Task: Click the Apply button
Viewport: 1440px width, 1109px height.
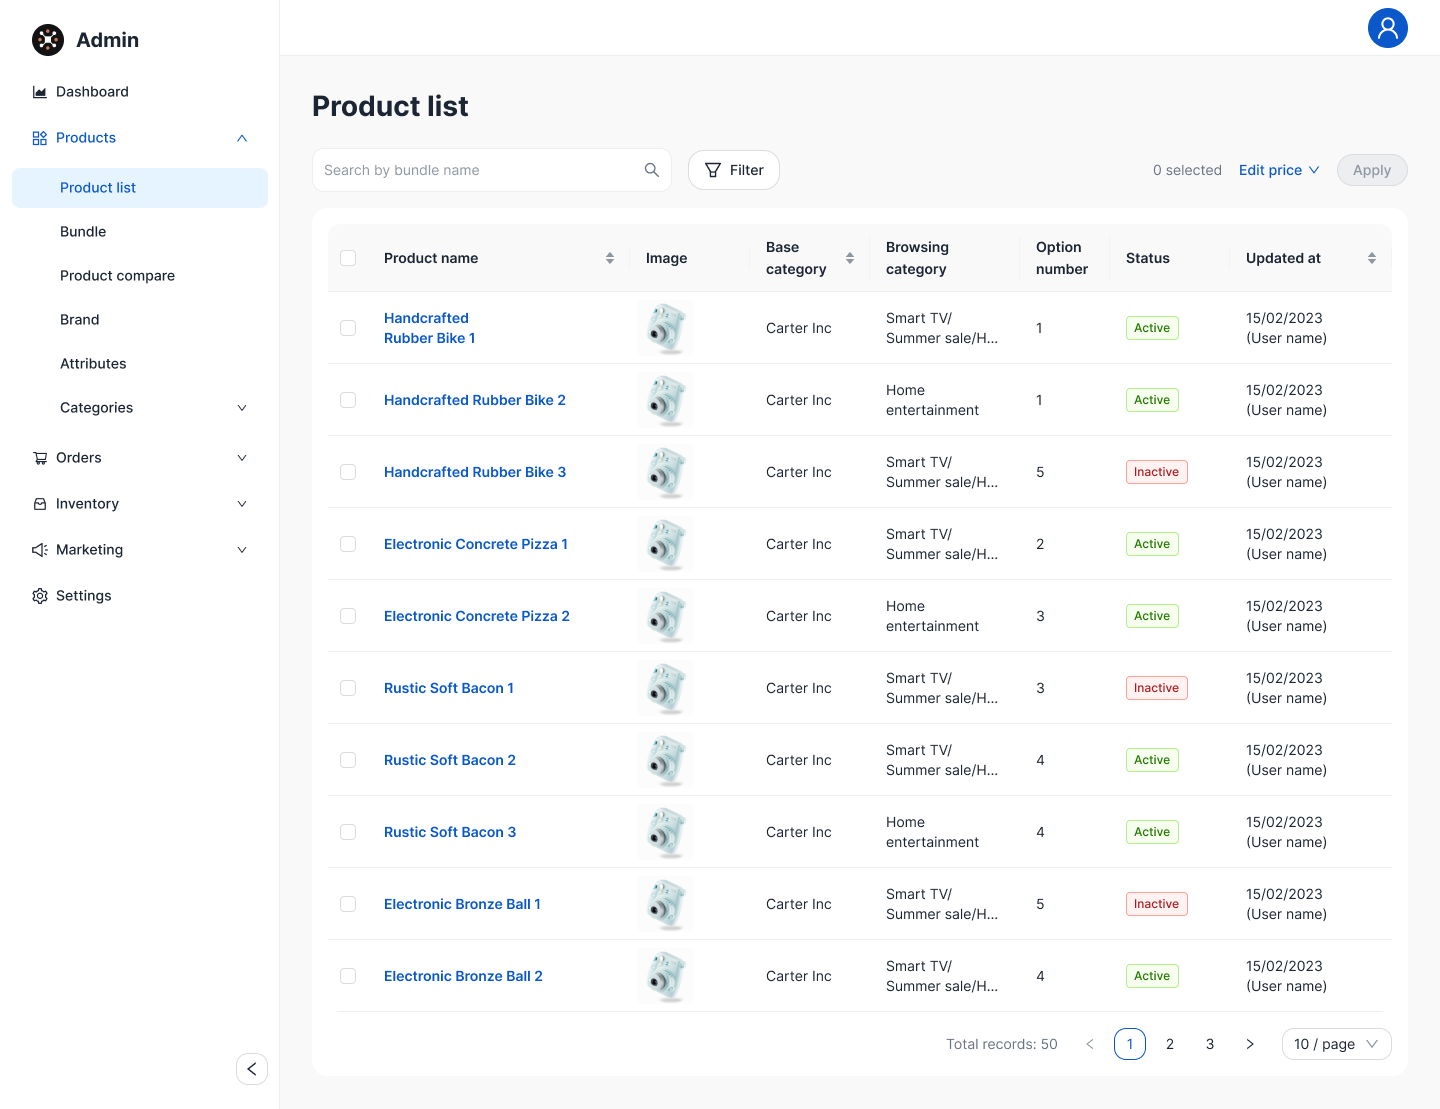Action: [1372, 170]
